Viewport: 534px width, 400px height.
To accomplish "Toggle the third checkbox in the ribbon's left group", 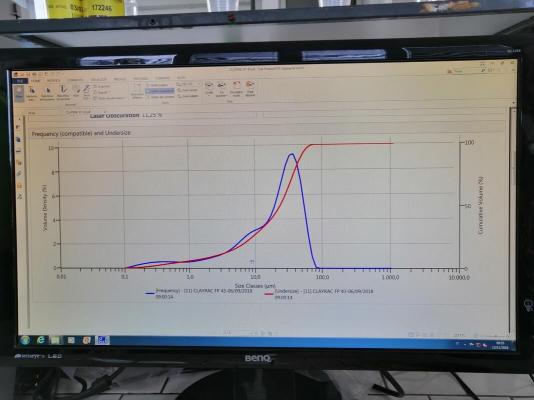I will tap(95, 98).
